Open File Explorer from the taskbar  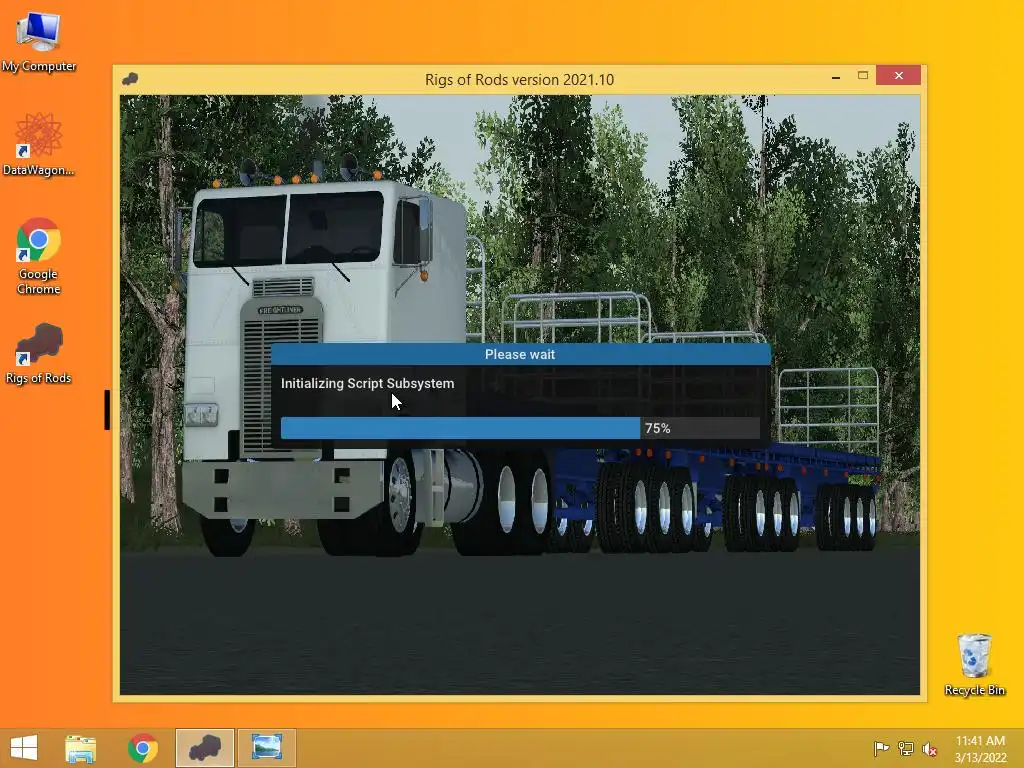click(80, 748)
